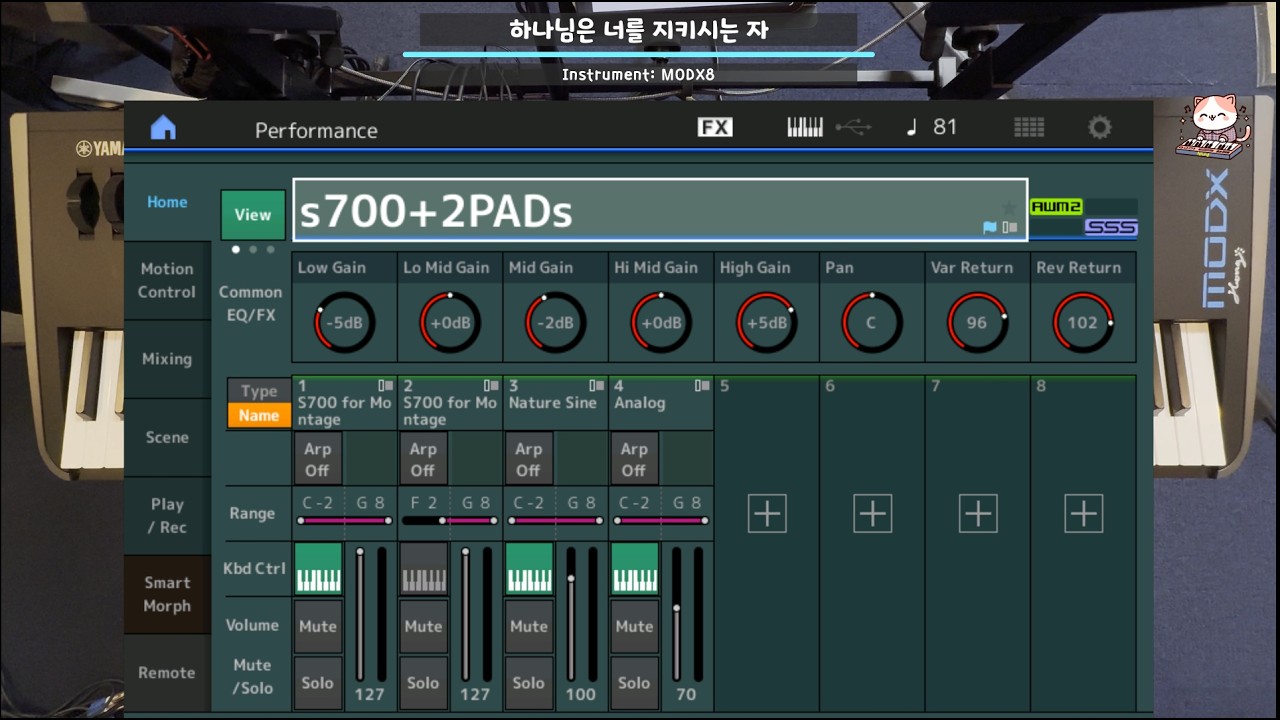
Task: Adjust part 3 volume fader at 100
Action: click(x=571, y=615)
